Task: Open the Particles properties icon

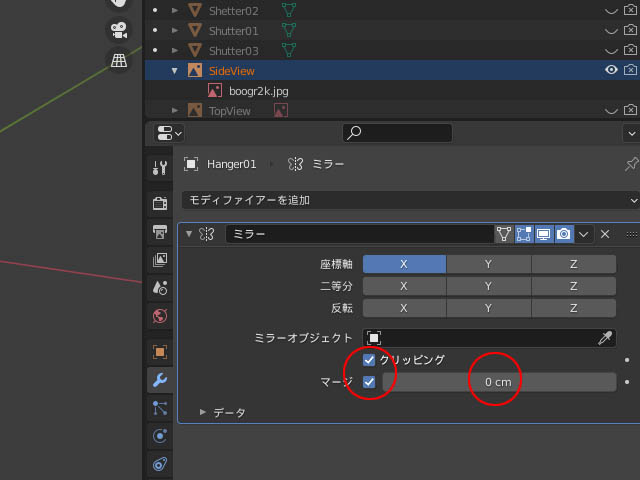Action: tap(160, 408)
